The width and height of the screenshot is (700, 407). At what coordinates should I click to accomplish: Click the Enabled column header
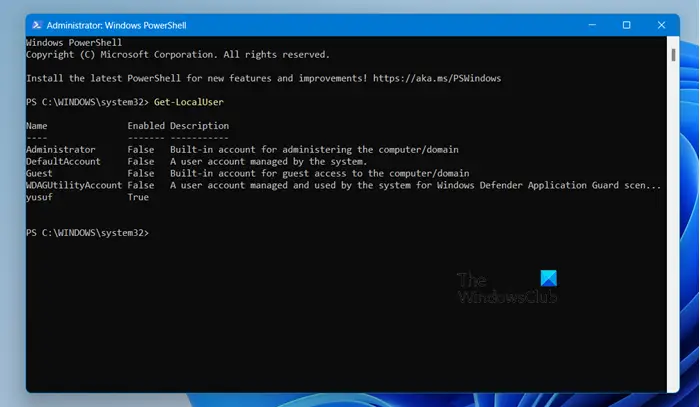[146, 125]
